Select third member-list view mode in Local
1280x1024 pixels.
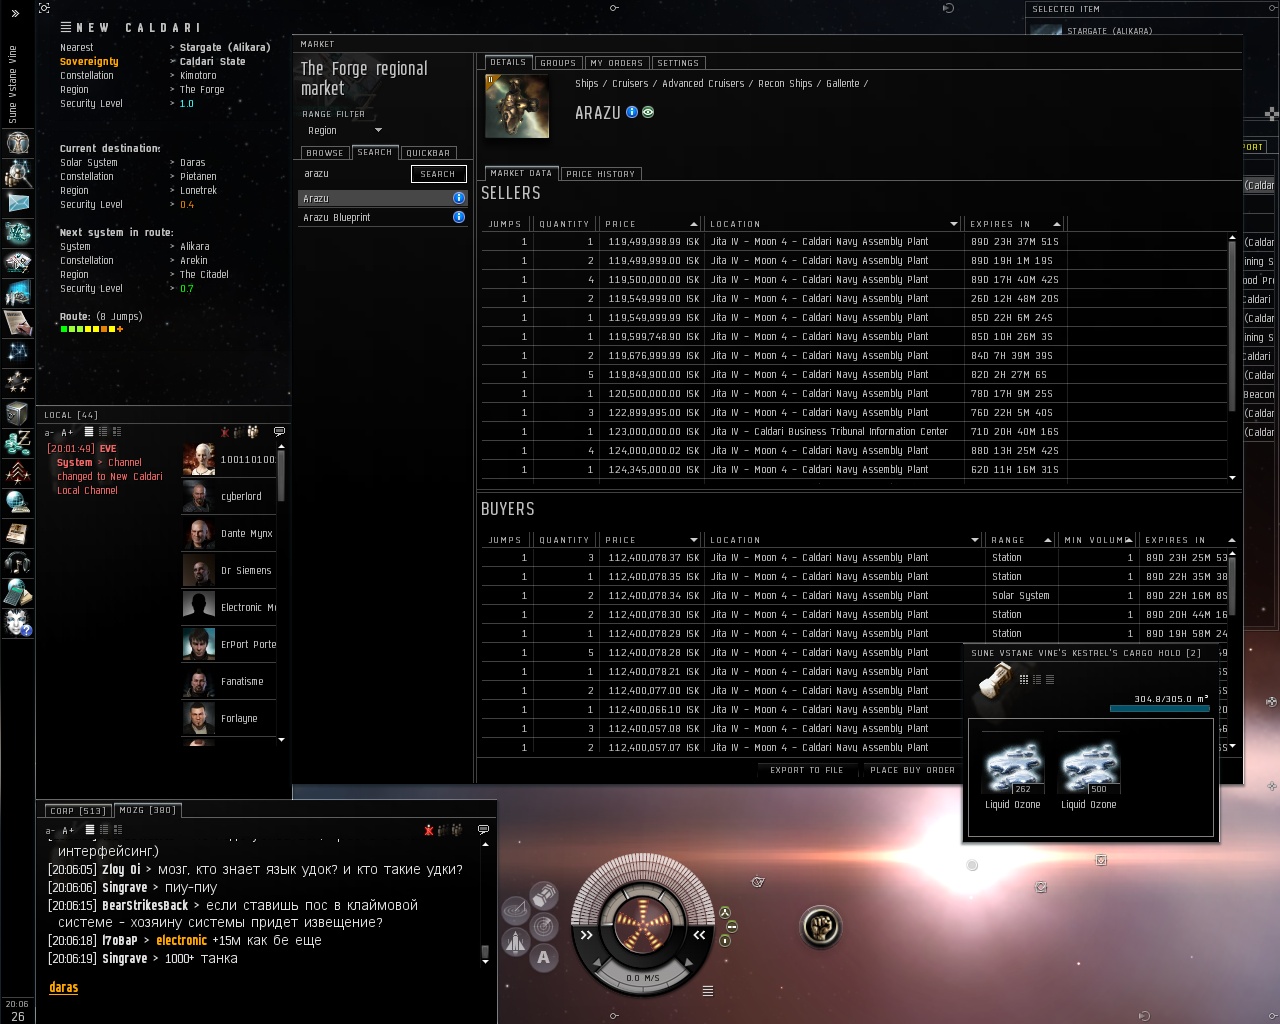coord(117,432)
